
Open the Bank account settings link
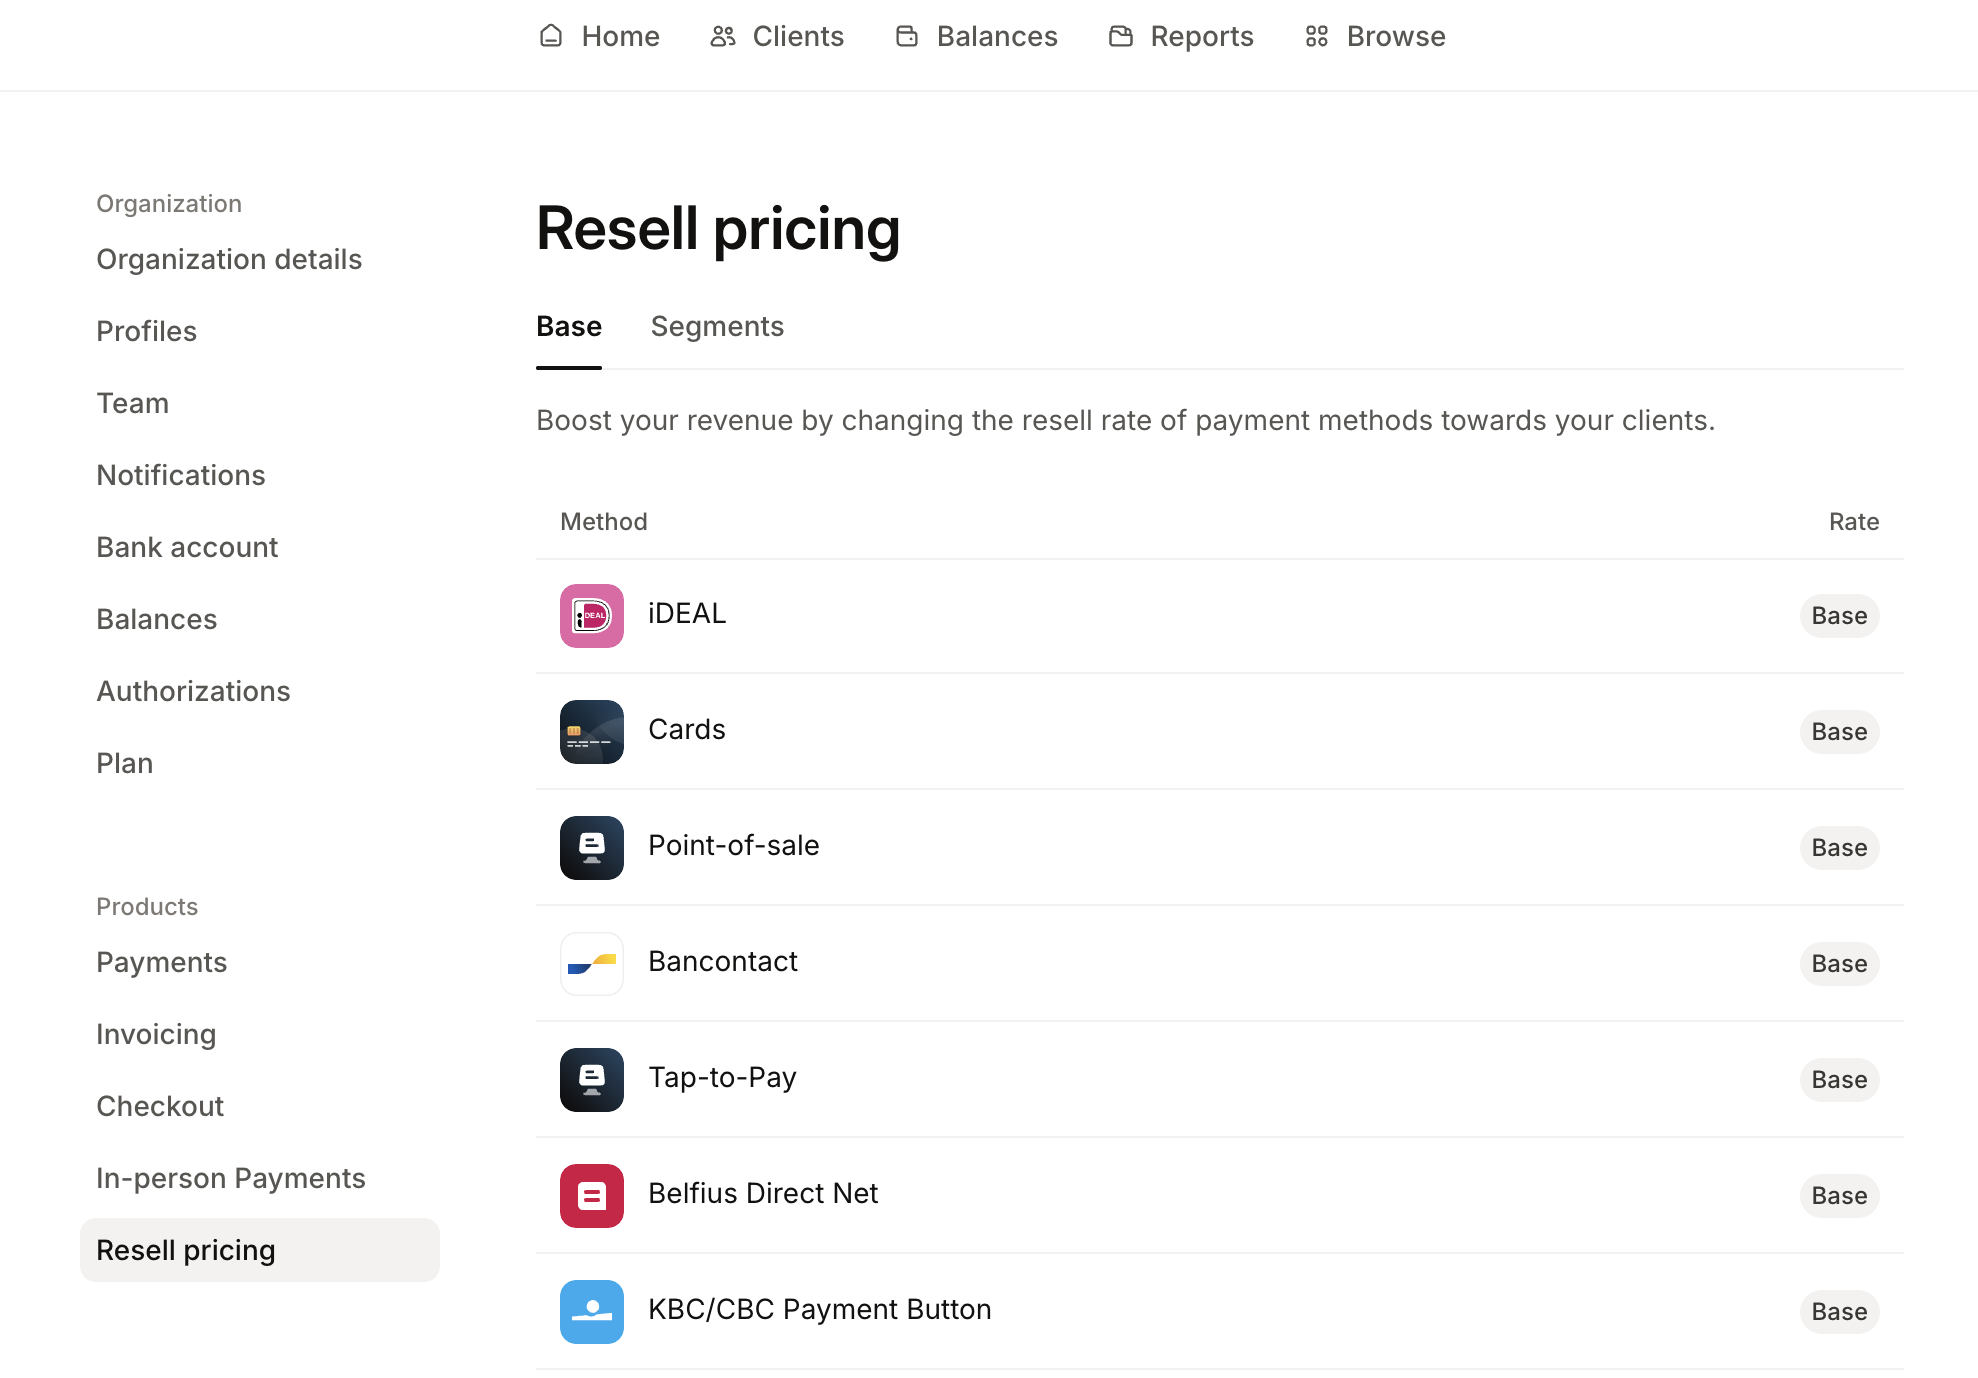[x=187, y=547]
